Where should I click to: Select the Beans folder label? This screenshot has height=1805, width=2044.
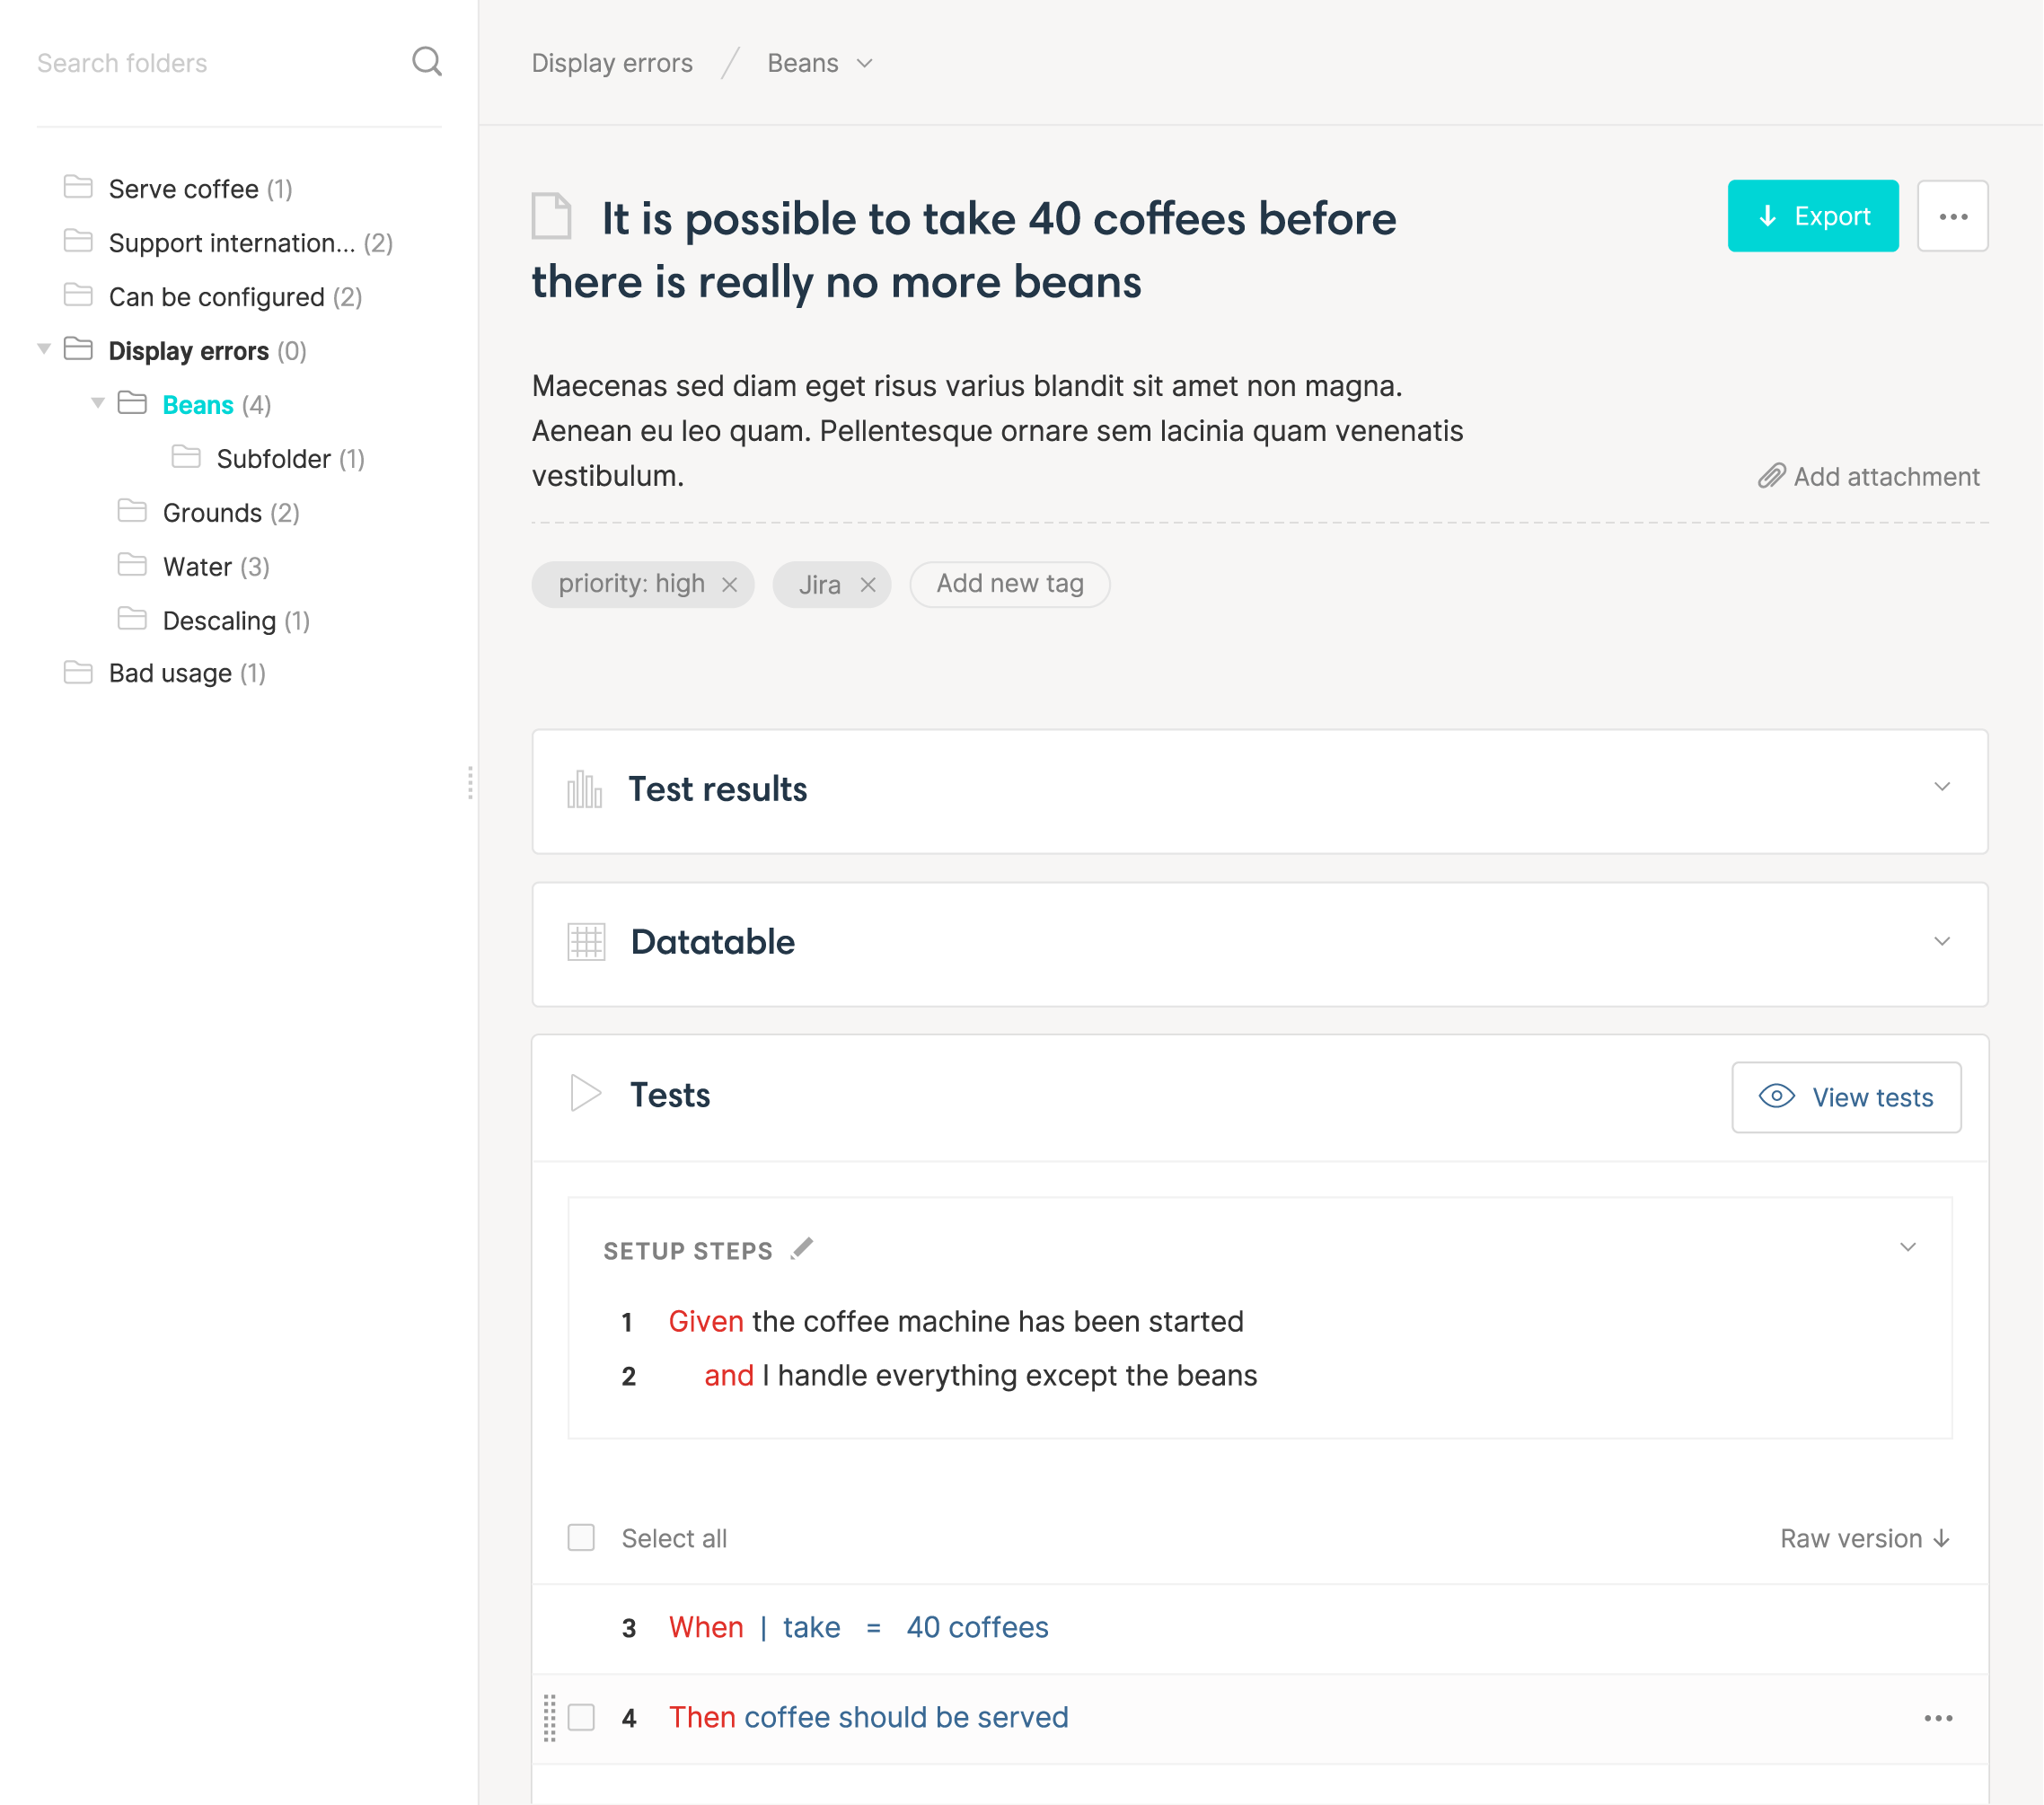198,405
